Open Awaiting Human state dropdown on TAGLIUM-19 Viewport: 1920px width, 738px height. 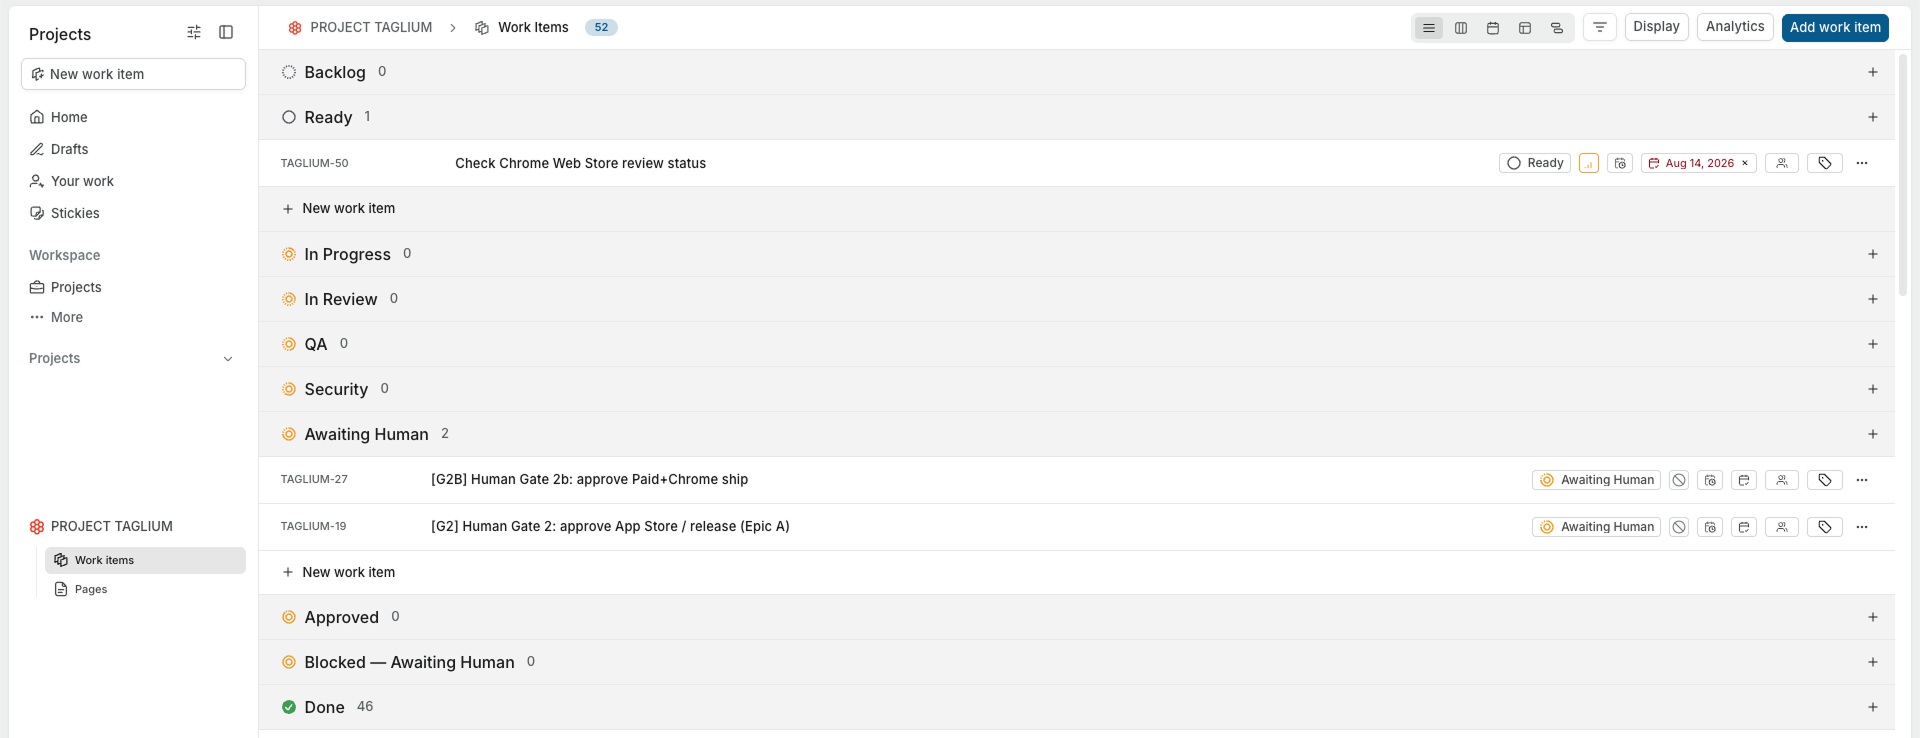tap(1597, 527)
